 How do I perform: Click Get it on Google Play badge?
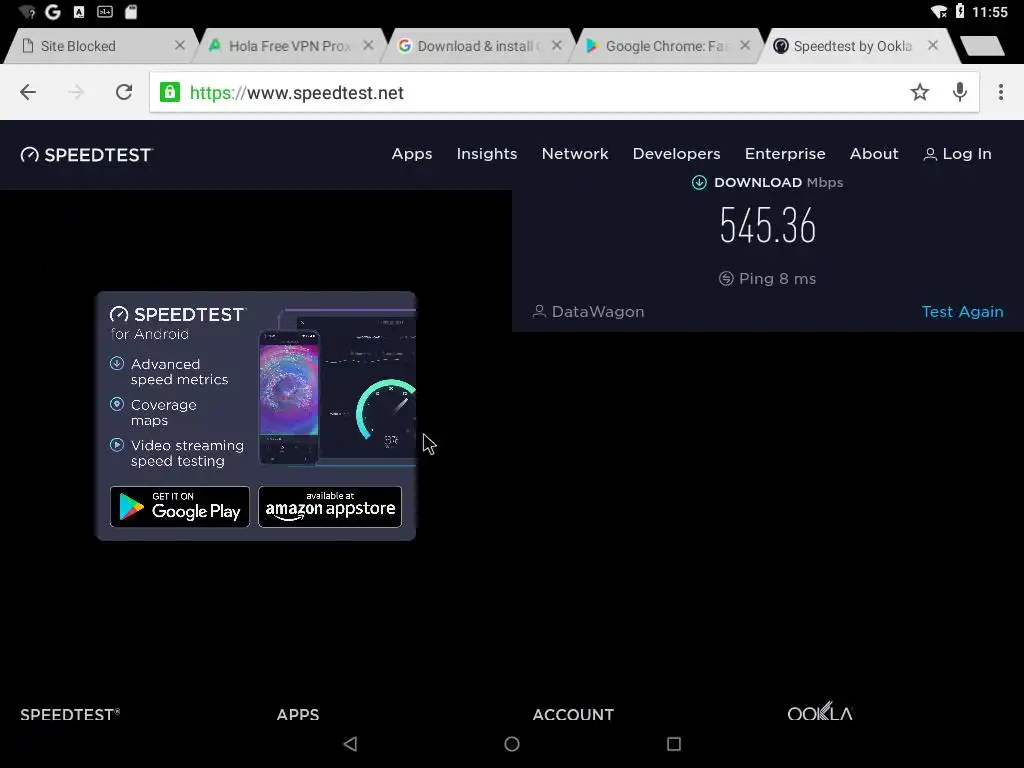(180, 507)
